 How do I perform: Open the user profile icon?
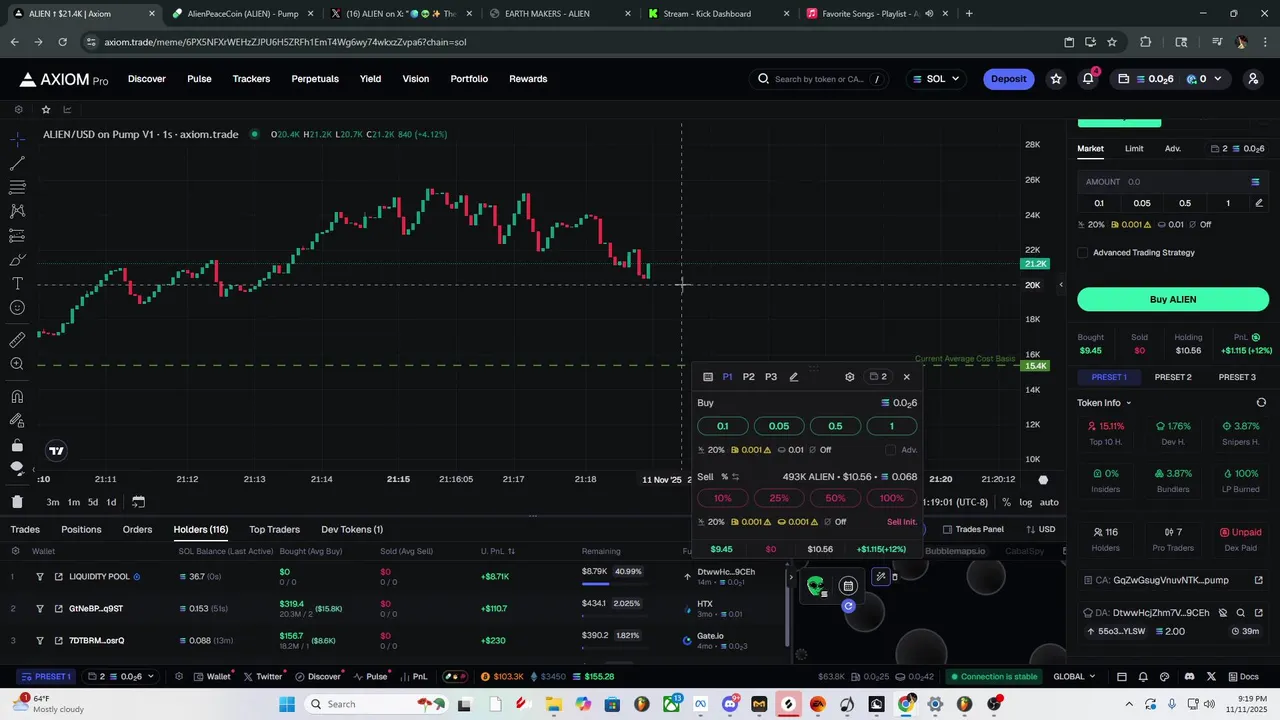[1253, 79]
